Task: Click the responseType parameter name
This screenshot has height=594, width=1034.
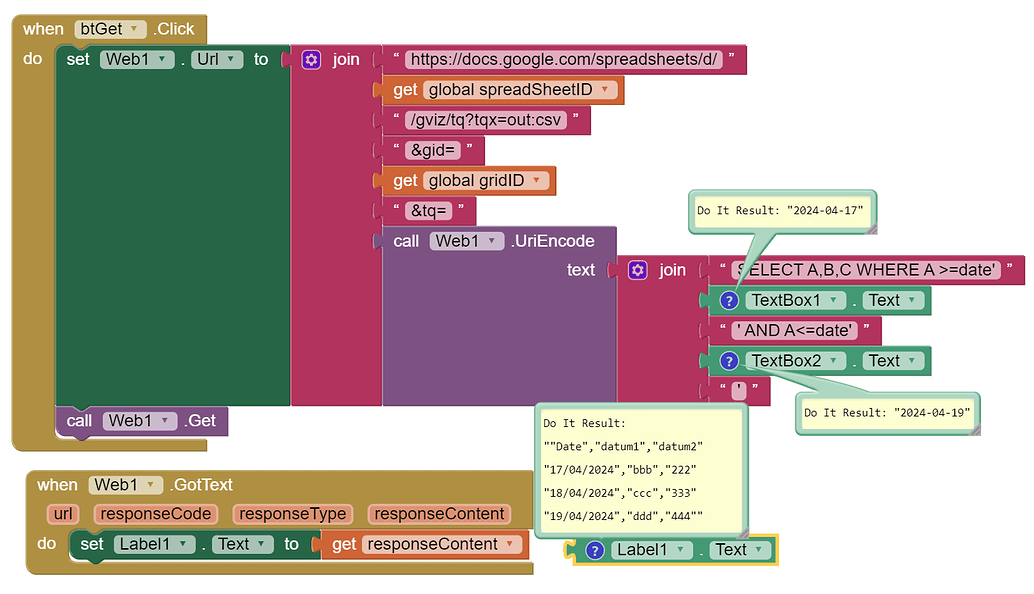Action: (292, 514)
